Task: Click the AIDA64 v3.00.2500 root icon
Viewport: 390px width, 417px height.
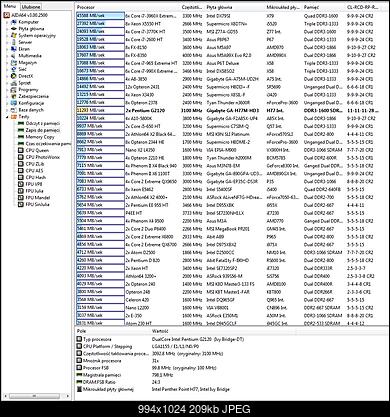Action: (x=6, y=15)
